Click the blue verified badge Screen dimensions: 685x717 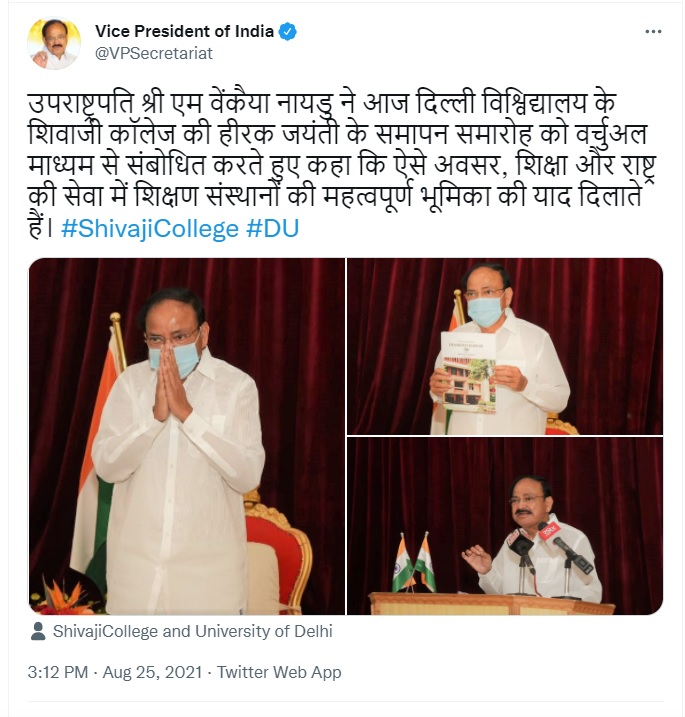[288, 32]
